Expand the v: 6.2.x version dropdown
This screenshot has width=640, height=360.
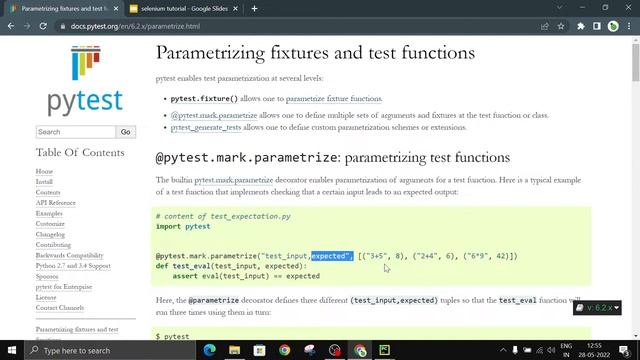(x=597, y=308)
